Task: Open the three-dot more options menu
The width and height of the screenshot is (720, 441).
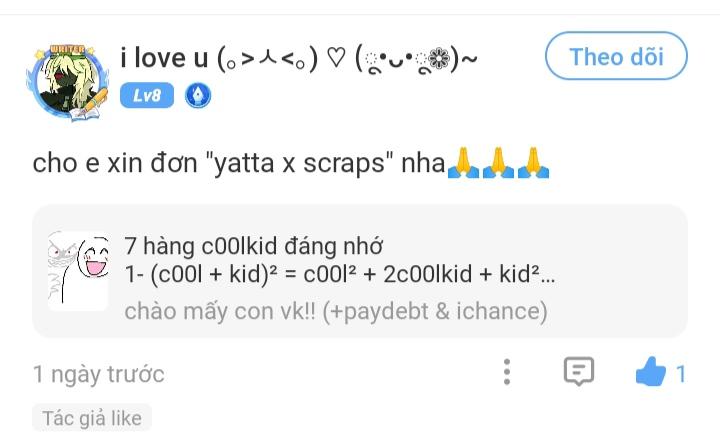Action: (507, 373)
